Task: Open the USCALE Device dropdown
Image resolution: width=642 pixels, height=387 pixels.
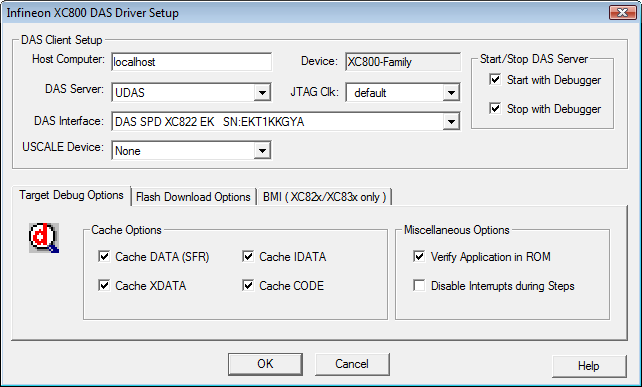Action: pyautogui.click(x=262, y=151)
